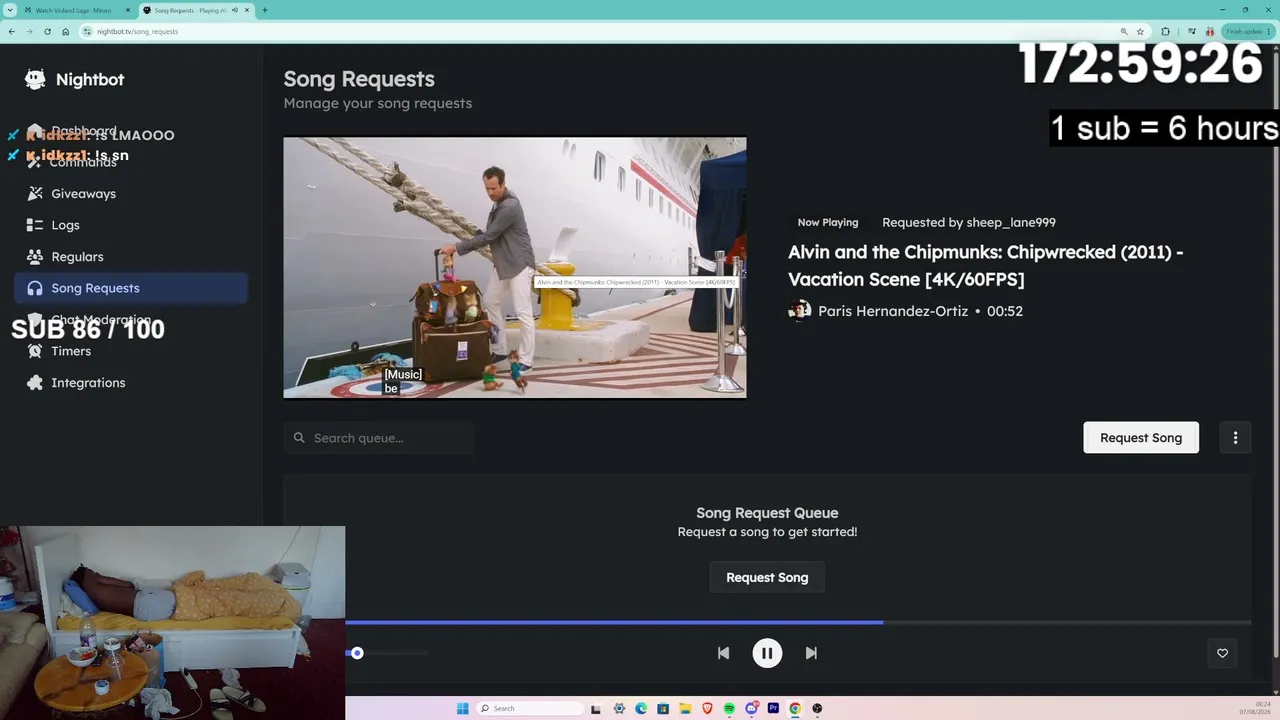Screen dimensions: 1280x720
Task: Click the Giveaways gift icon
Action: (35, 194)
